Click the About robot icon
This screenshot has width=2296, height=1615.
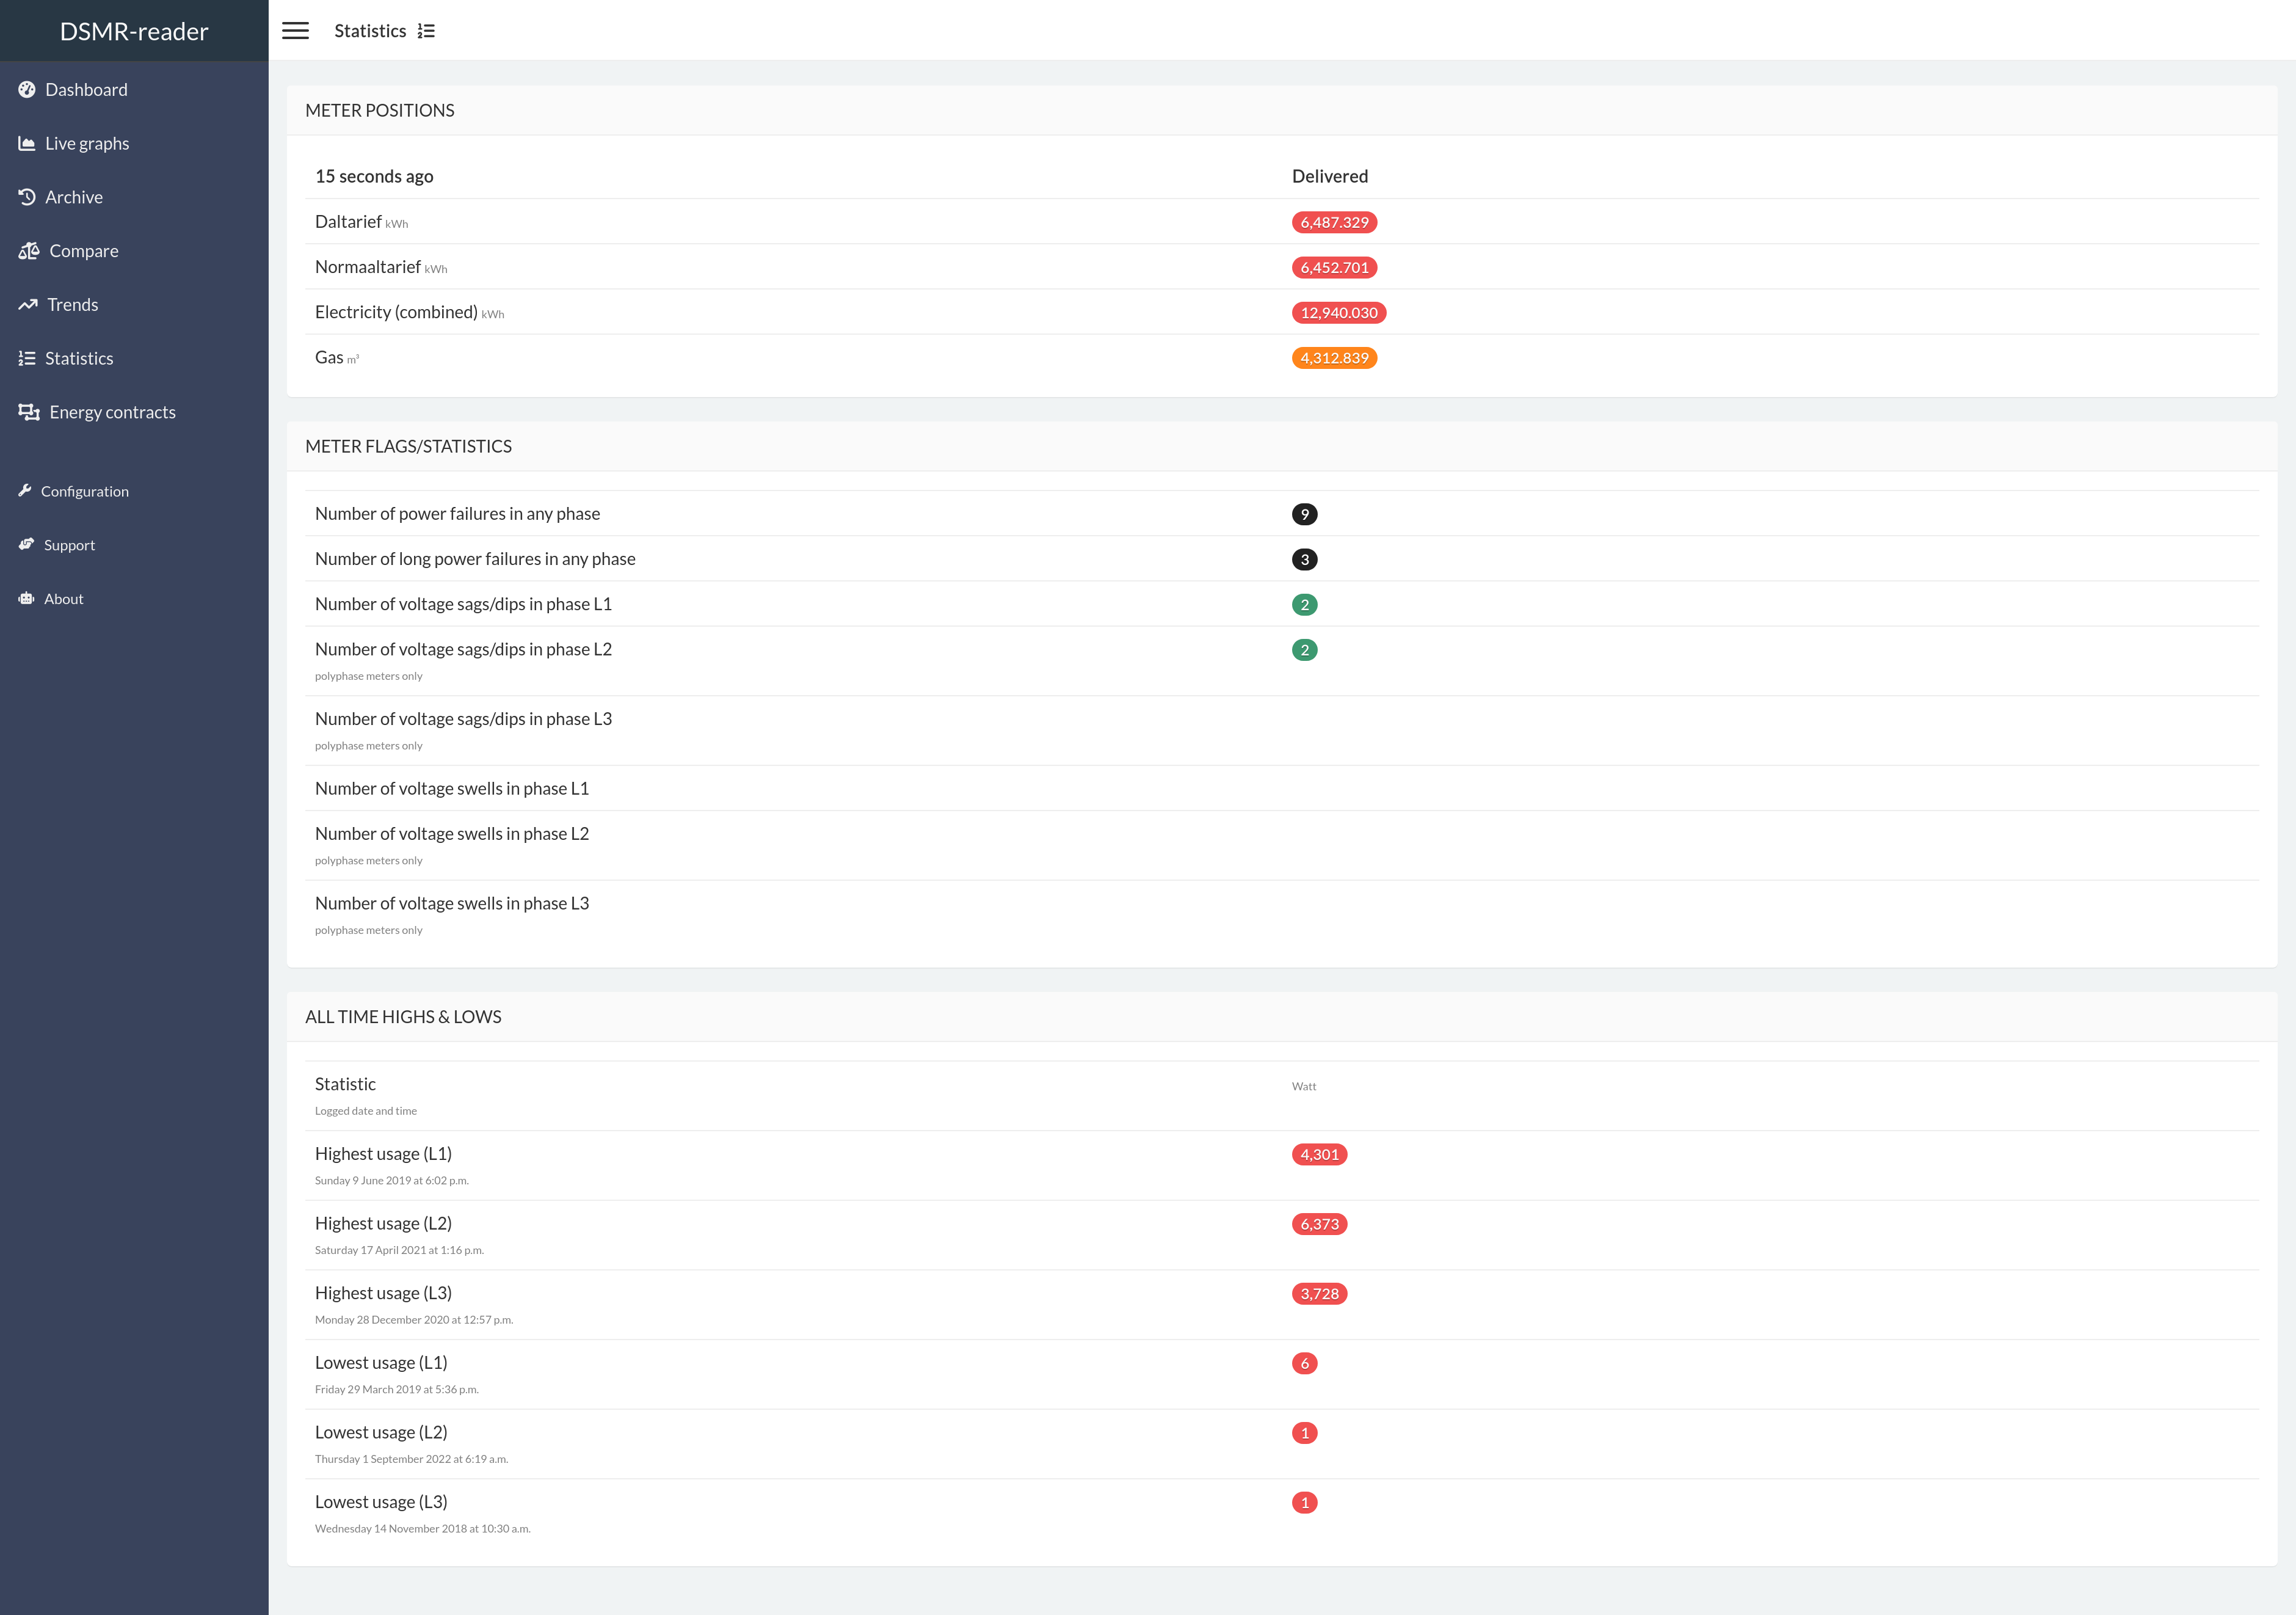pyautogui.click(x=26, y=598)
